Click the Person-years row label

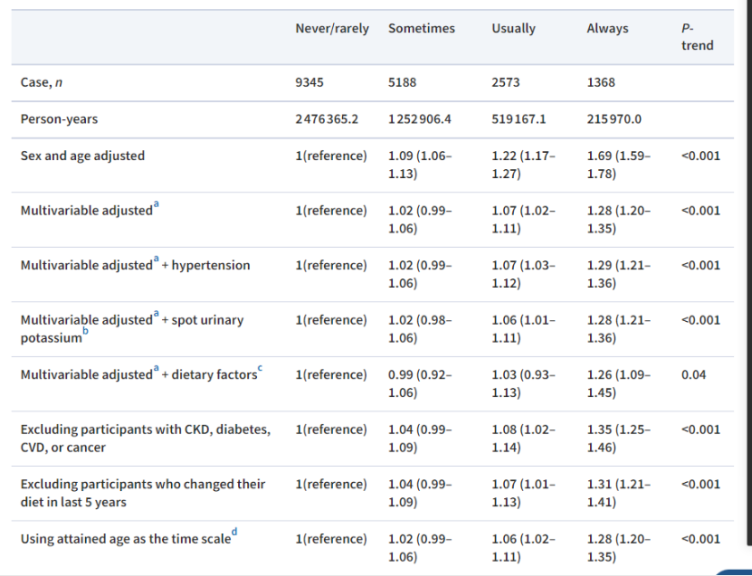click(56, 119)
